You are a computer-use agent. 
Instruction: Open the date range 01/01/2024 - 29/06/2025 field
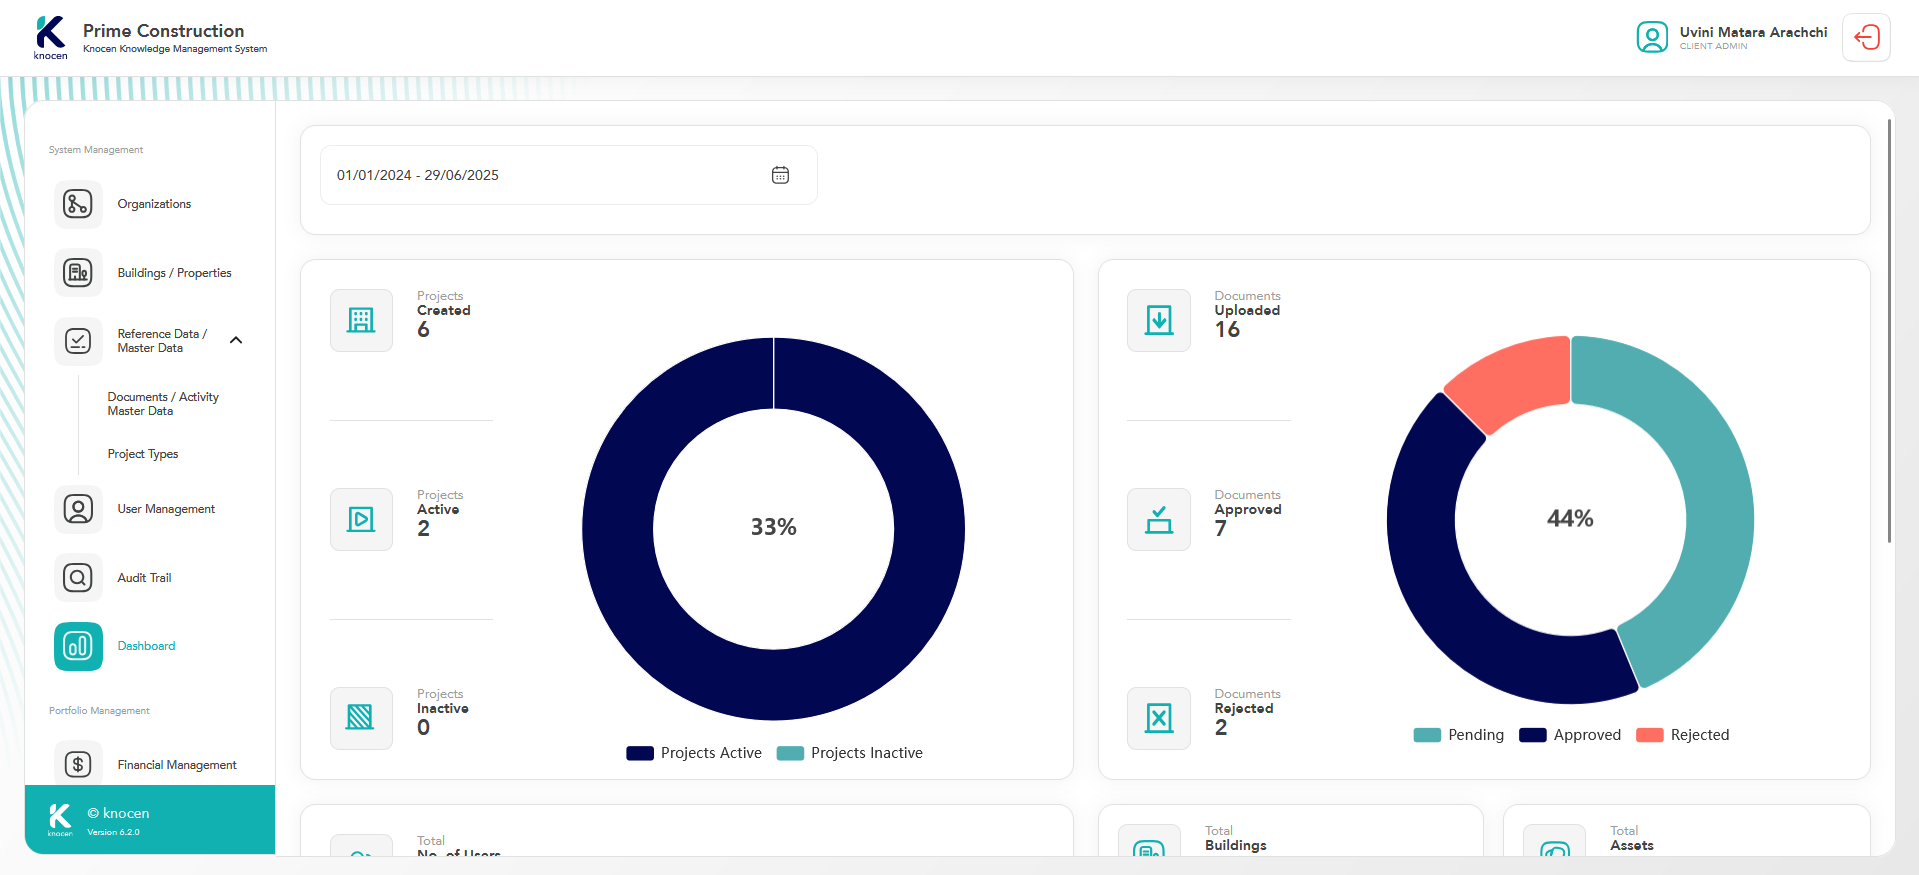pyautogui.click(x=540, y=175)
